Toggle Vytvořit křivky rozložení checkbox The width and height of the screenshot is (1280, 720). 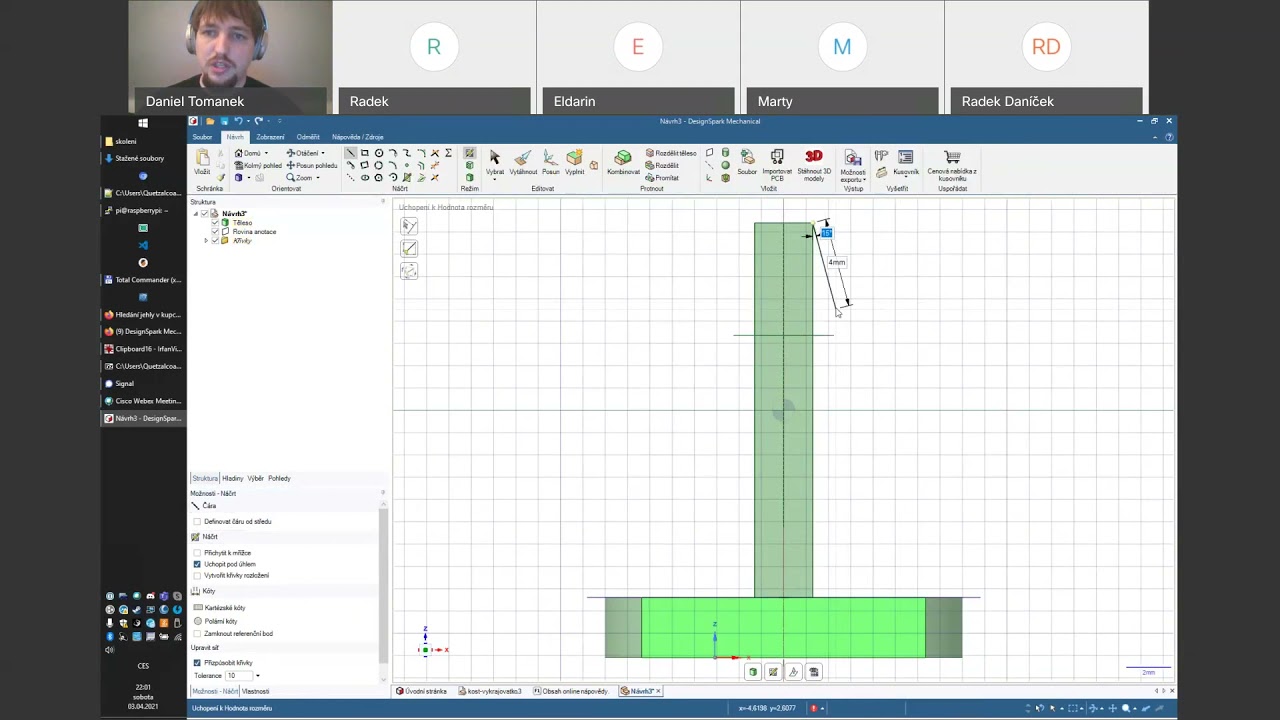tap(197, 576)
